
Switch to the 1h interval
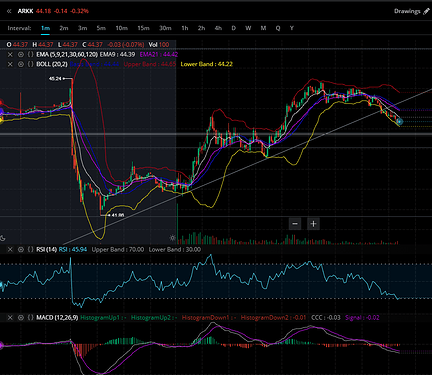(185, 28)
